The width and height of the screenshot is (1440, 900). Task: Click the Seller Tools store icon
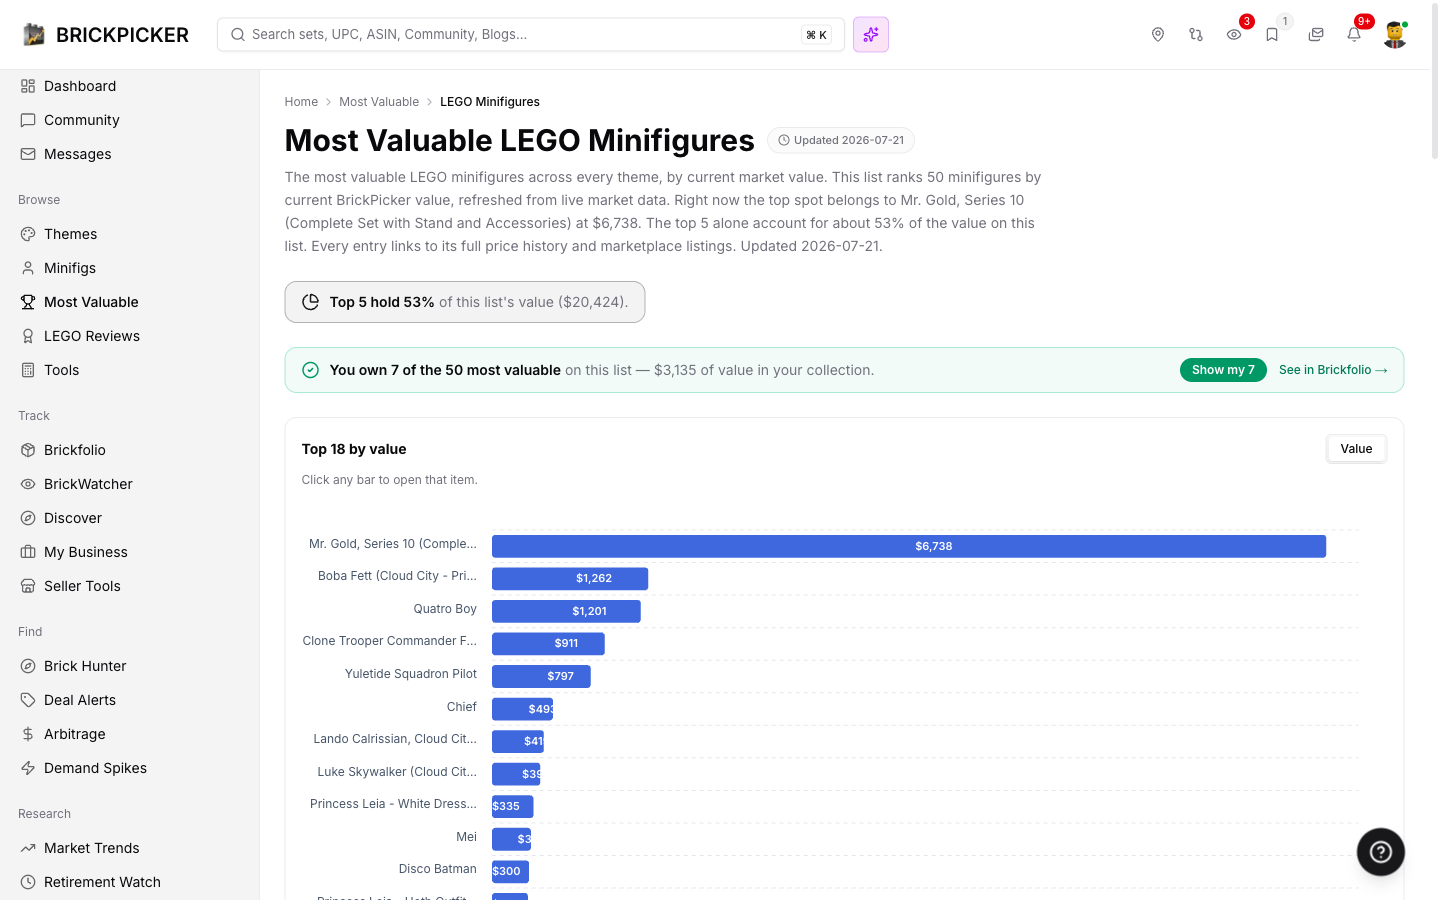pyautogui.click(x=28, y=586)
